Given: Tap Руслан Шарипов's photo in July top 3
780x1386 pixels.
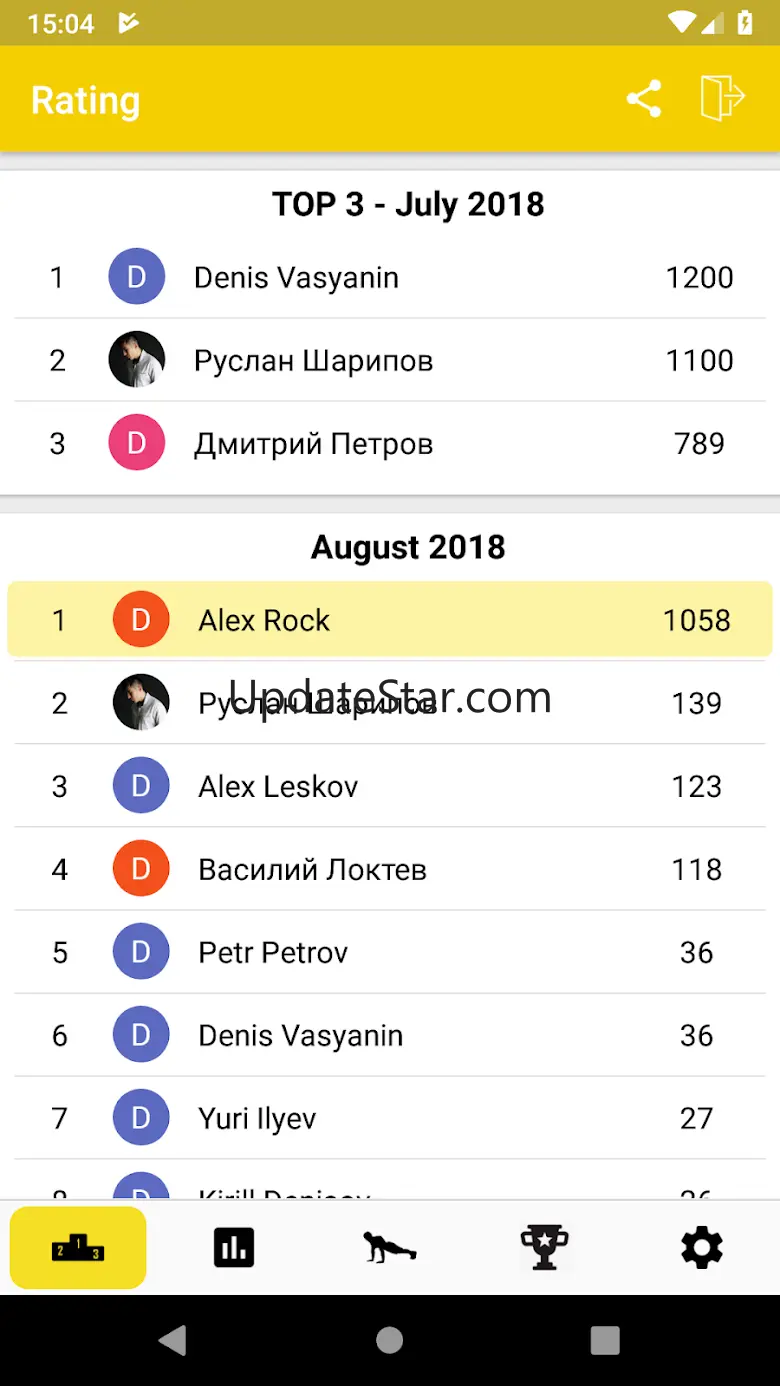Looking at the screenshot, I should 137,360.
